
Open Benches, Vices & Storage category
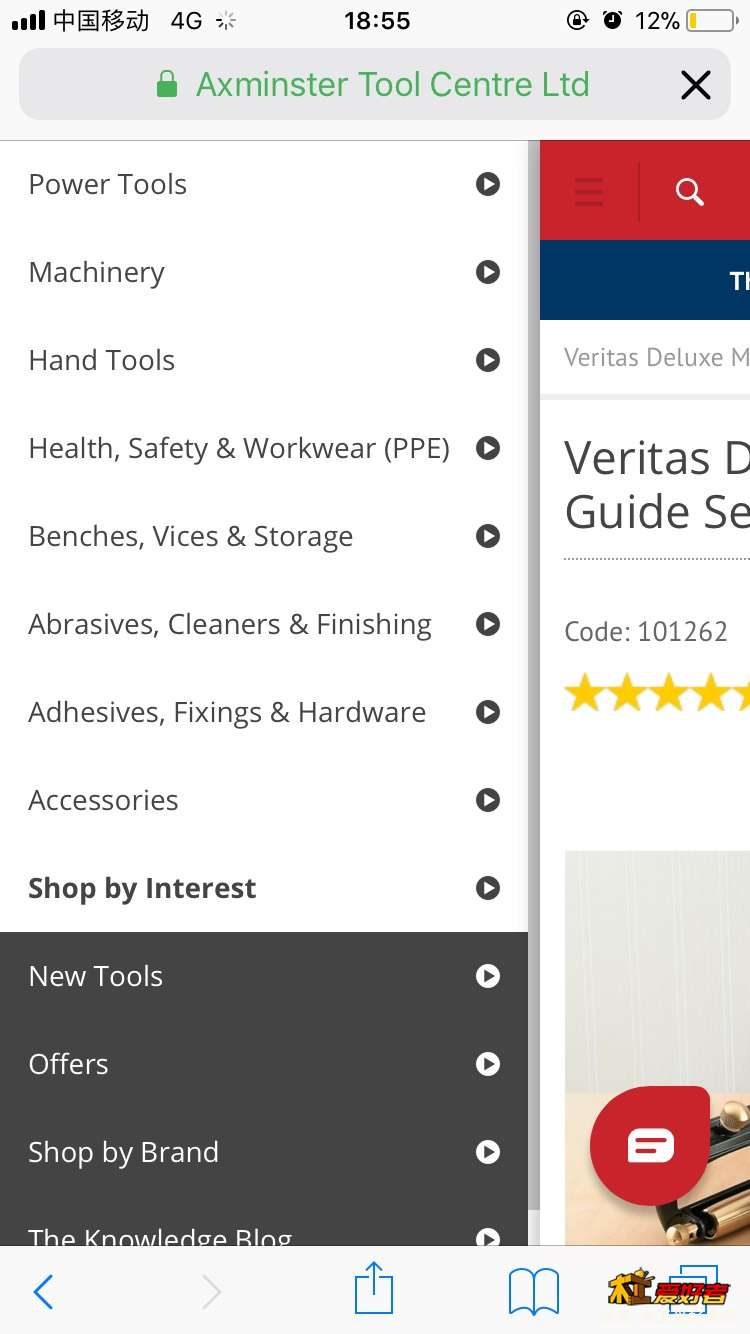pyautogui.click(x=264, y=536)
